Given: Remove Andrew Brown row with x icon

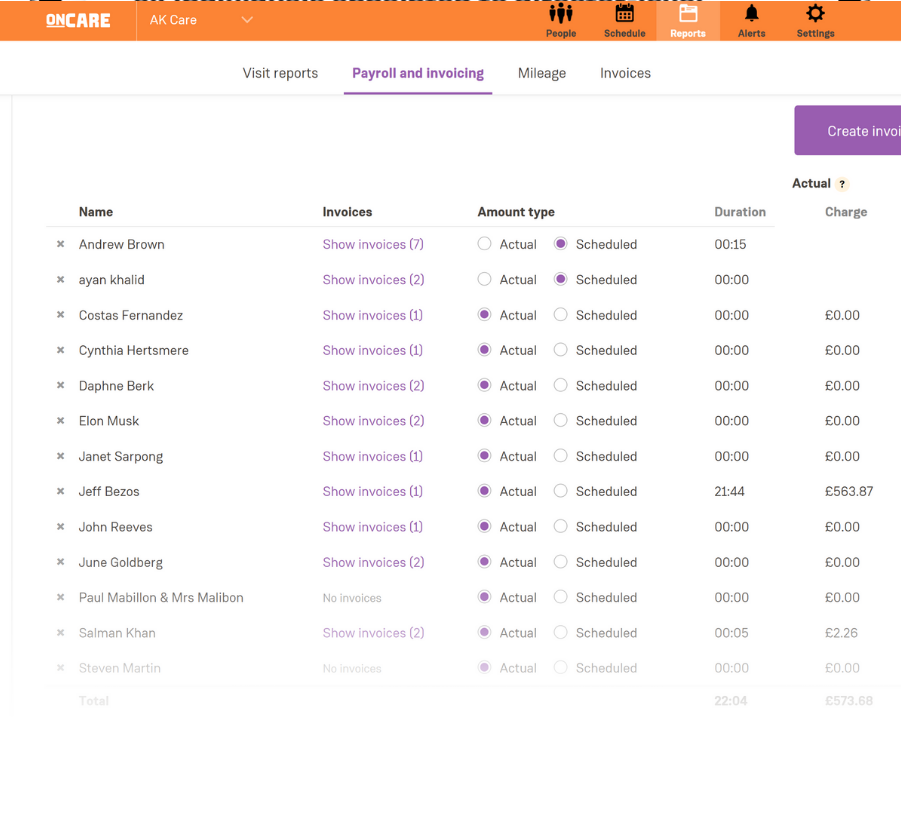Looking at the screenshot, I should [60, 244].
